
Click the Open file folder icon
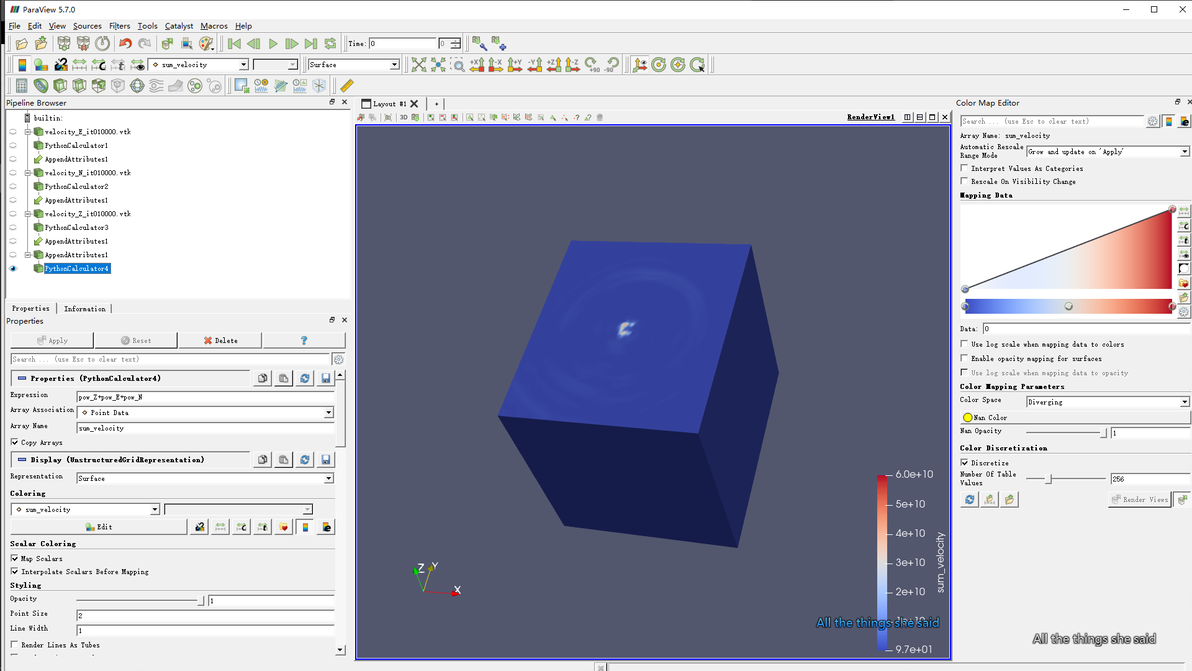coord(22,44)
